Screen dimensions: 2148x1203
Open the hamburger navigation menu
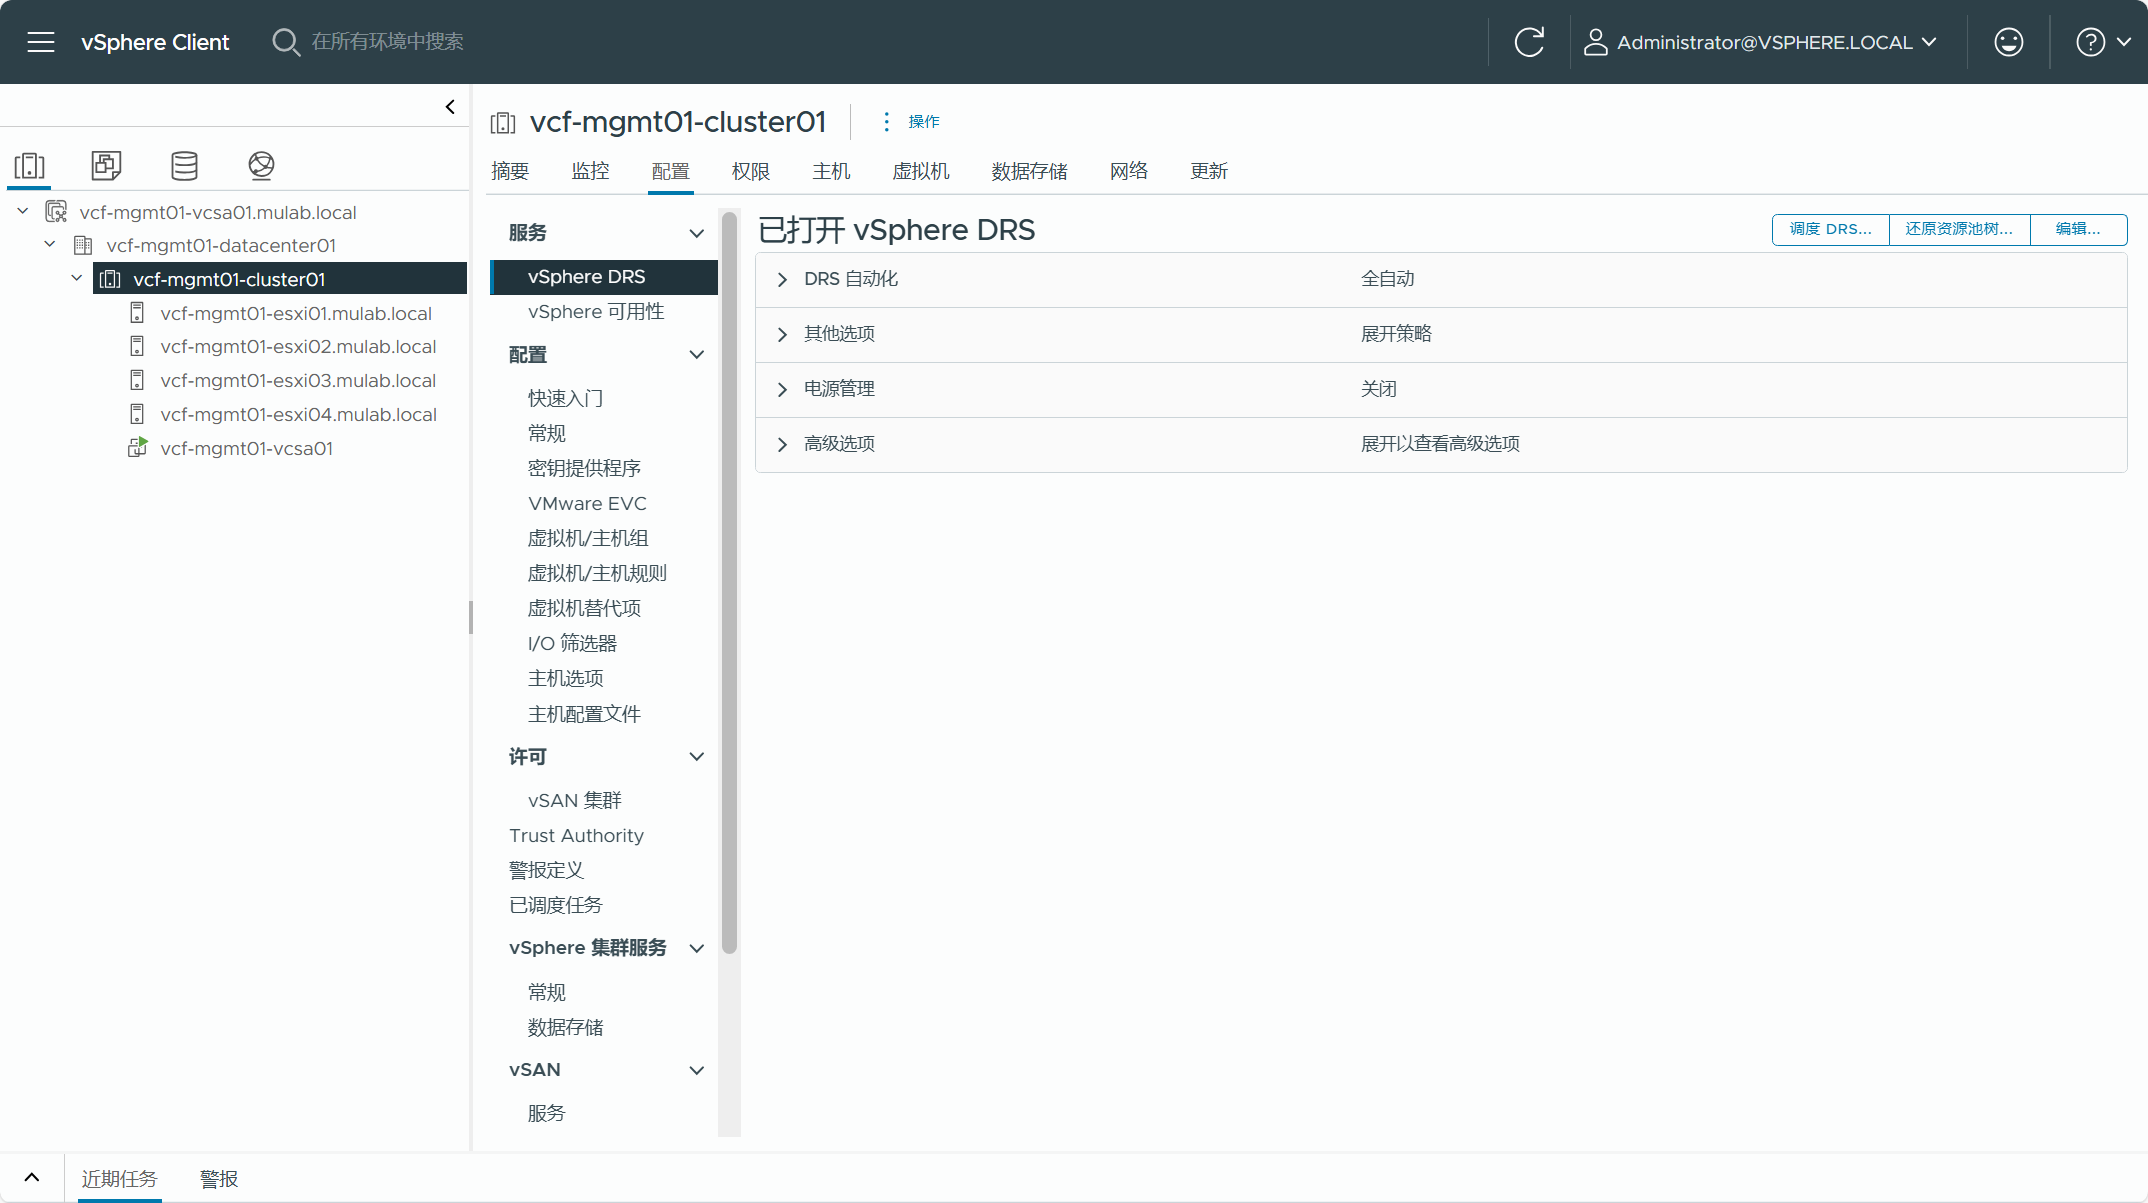click(41, 42)
